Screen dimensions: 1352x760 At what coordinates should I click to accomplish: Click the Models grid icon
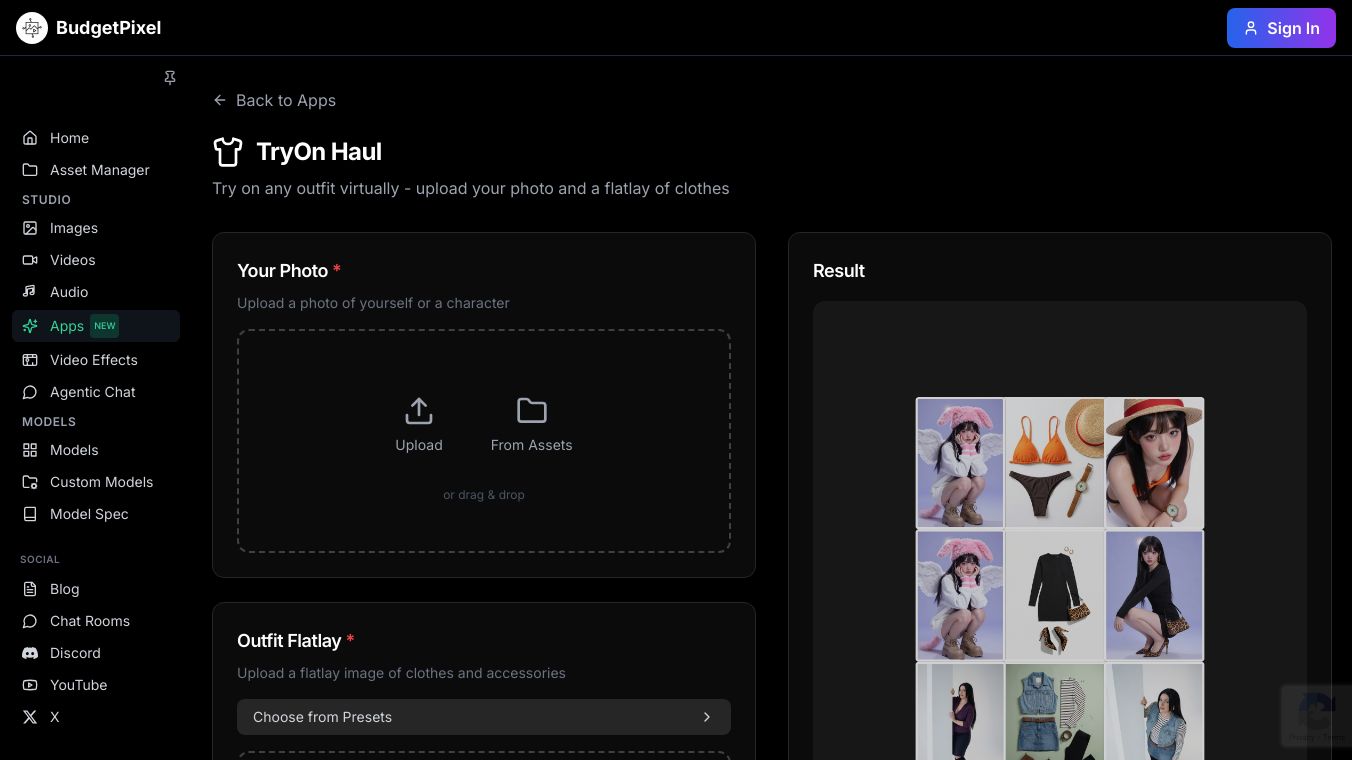(30, 450)
